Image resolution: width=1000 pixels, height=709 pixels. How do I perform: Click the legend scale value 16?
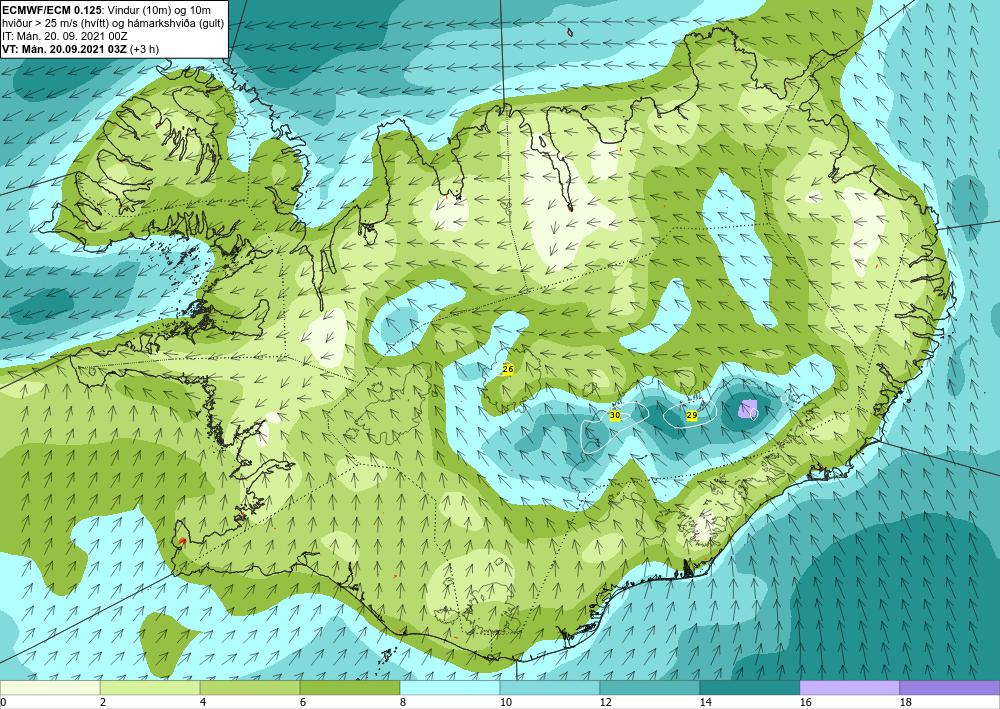point(805,702)
